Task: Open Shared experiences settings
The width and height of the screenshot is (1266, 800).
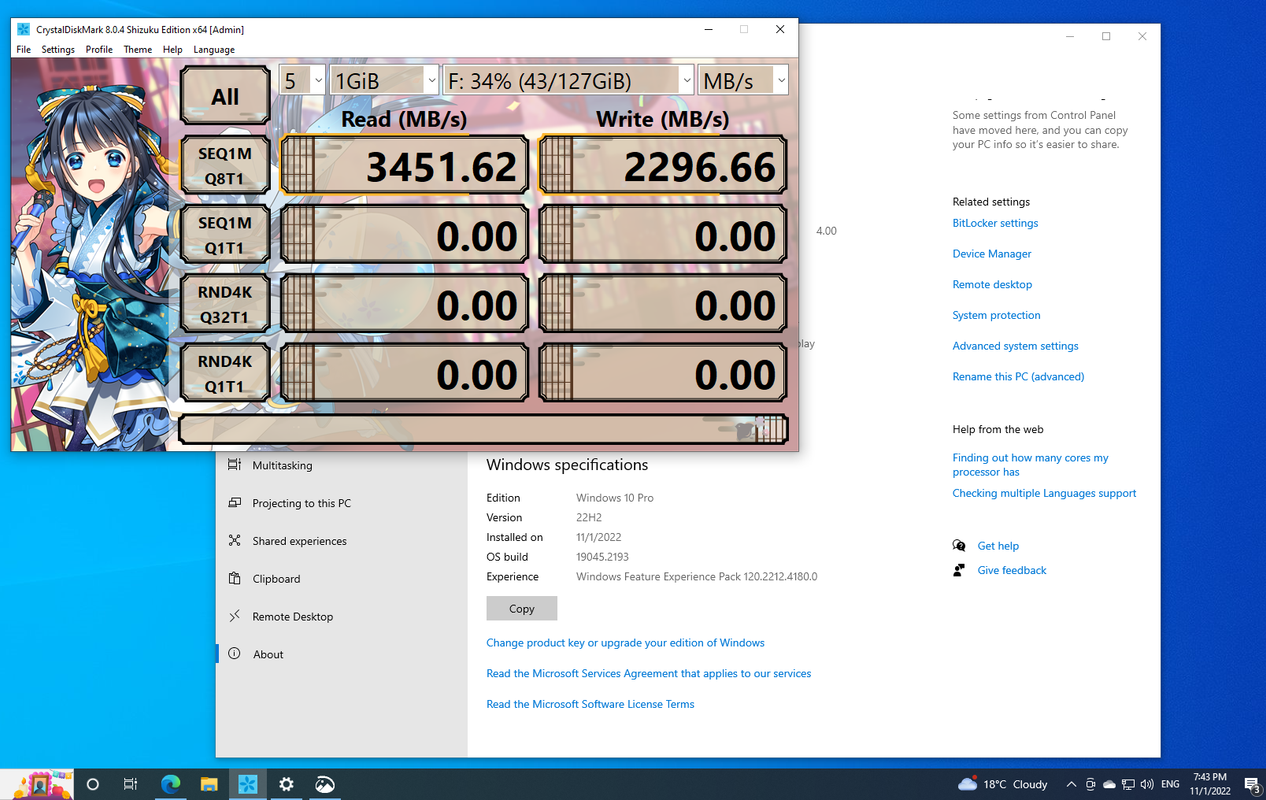Action: click(342, 541)
